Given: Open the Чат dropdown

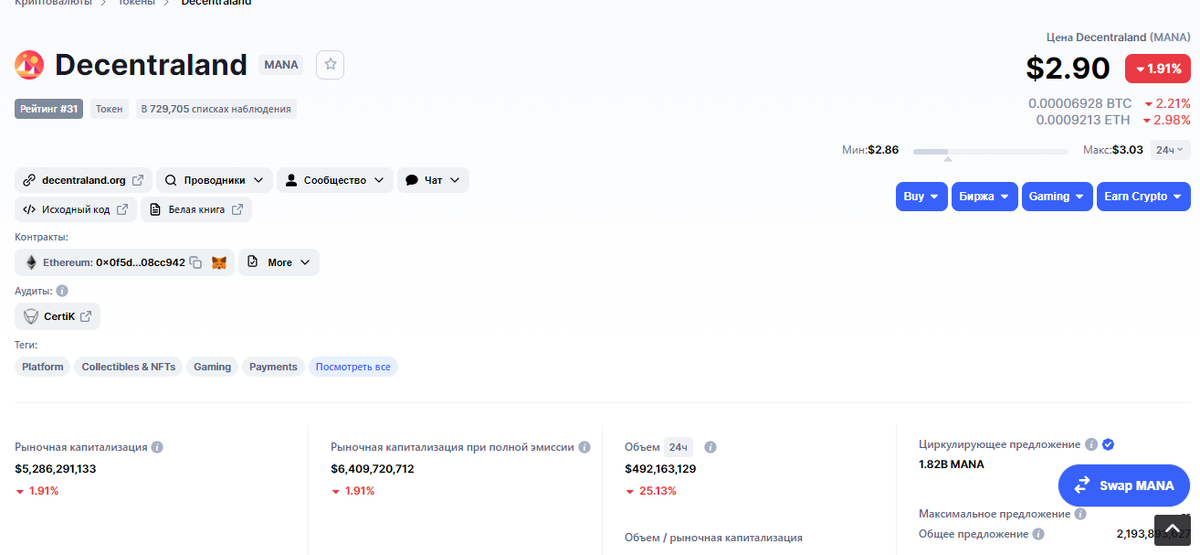Looking at the screenshot, I should pyautogui.click(x=433, y=180).
